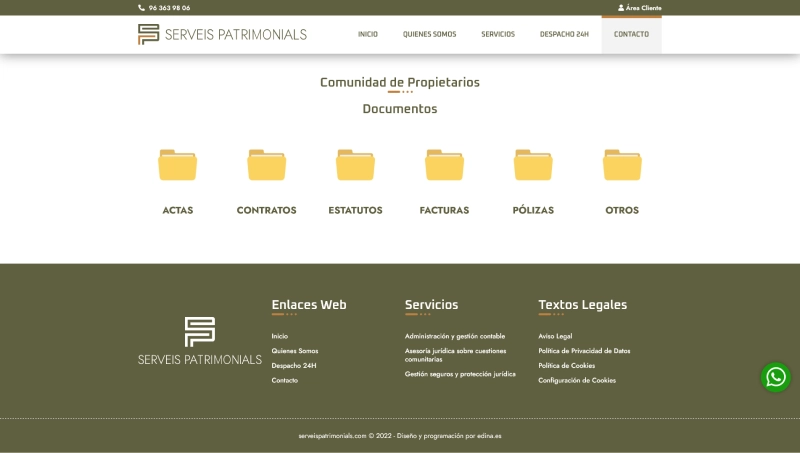Click the user icon beside Área Cliente
The image size is (800, 453).
click(621, 8)
